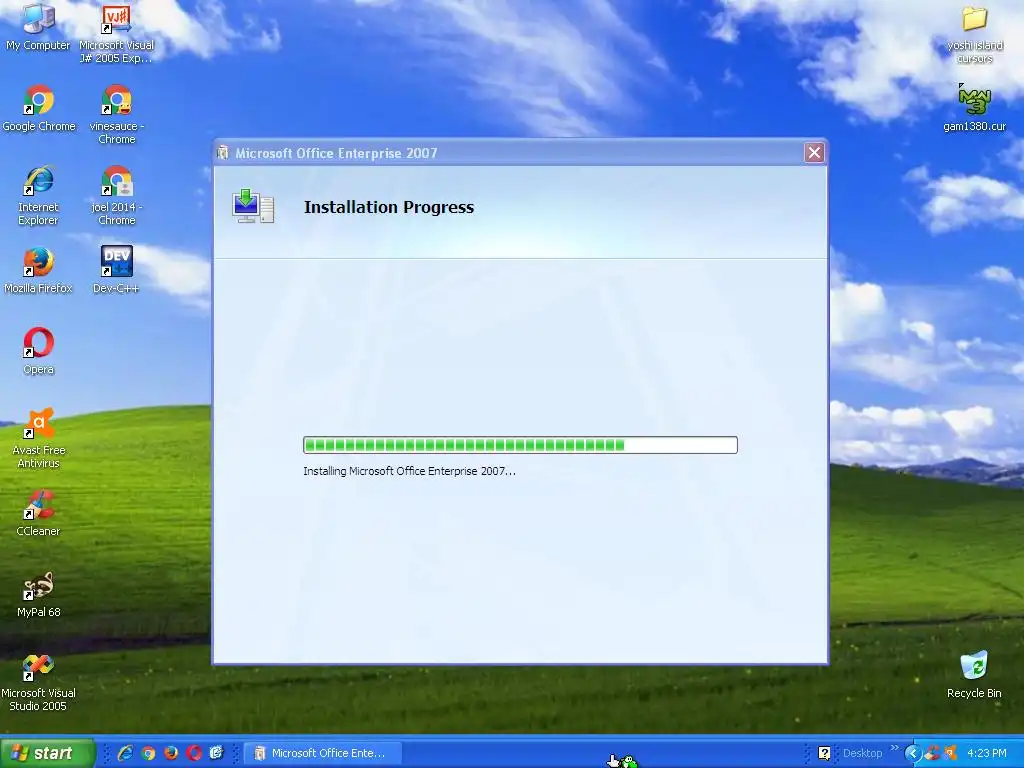Screen dimensions: 1024x768
Task: Click the last Quick Launch icon after Opera
Action: (217, 753)
